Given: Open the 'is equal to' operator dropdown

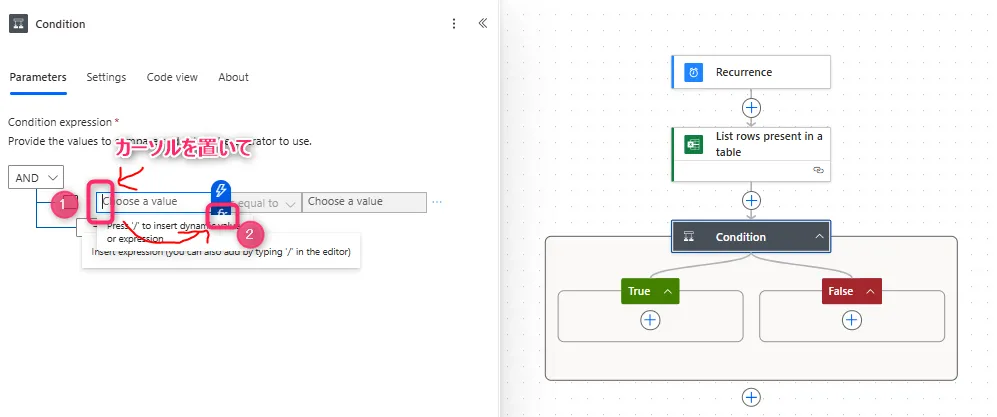Looking at the screenshot, I should tap(270, 202).
